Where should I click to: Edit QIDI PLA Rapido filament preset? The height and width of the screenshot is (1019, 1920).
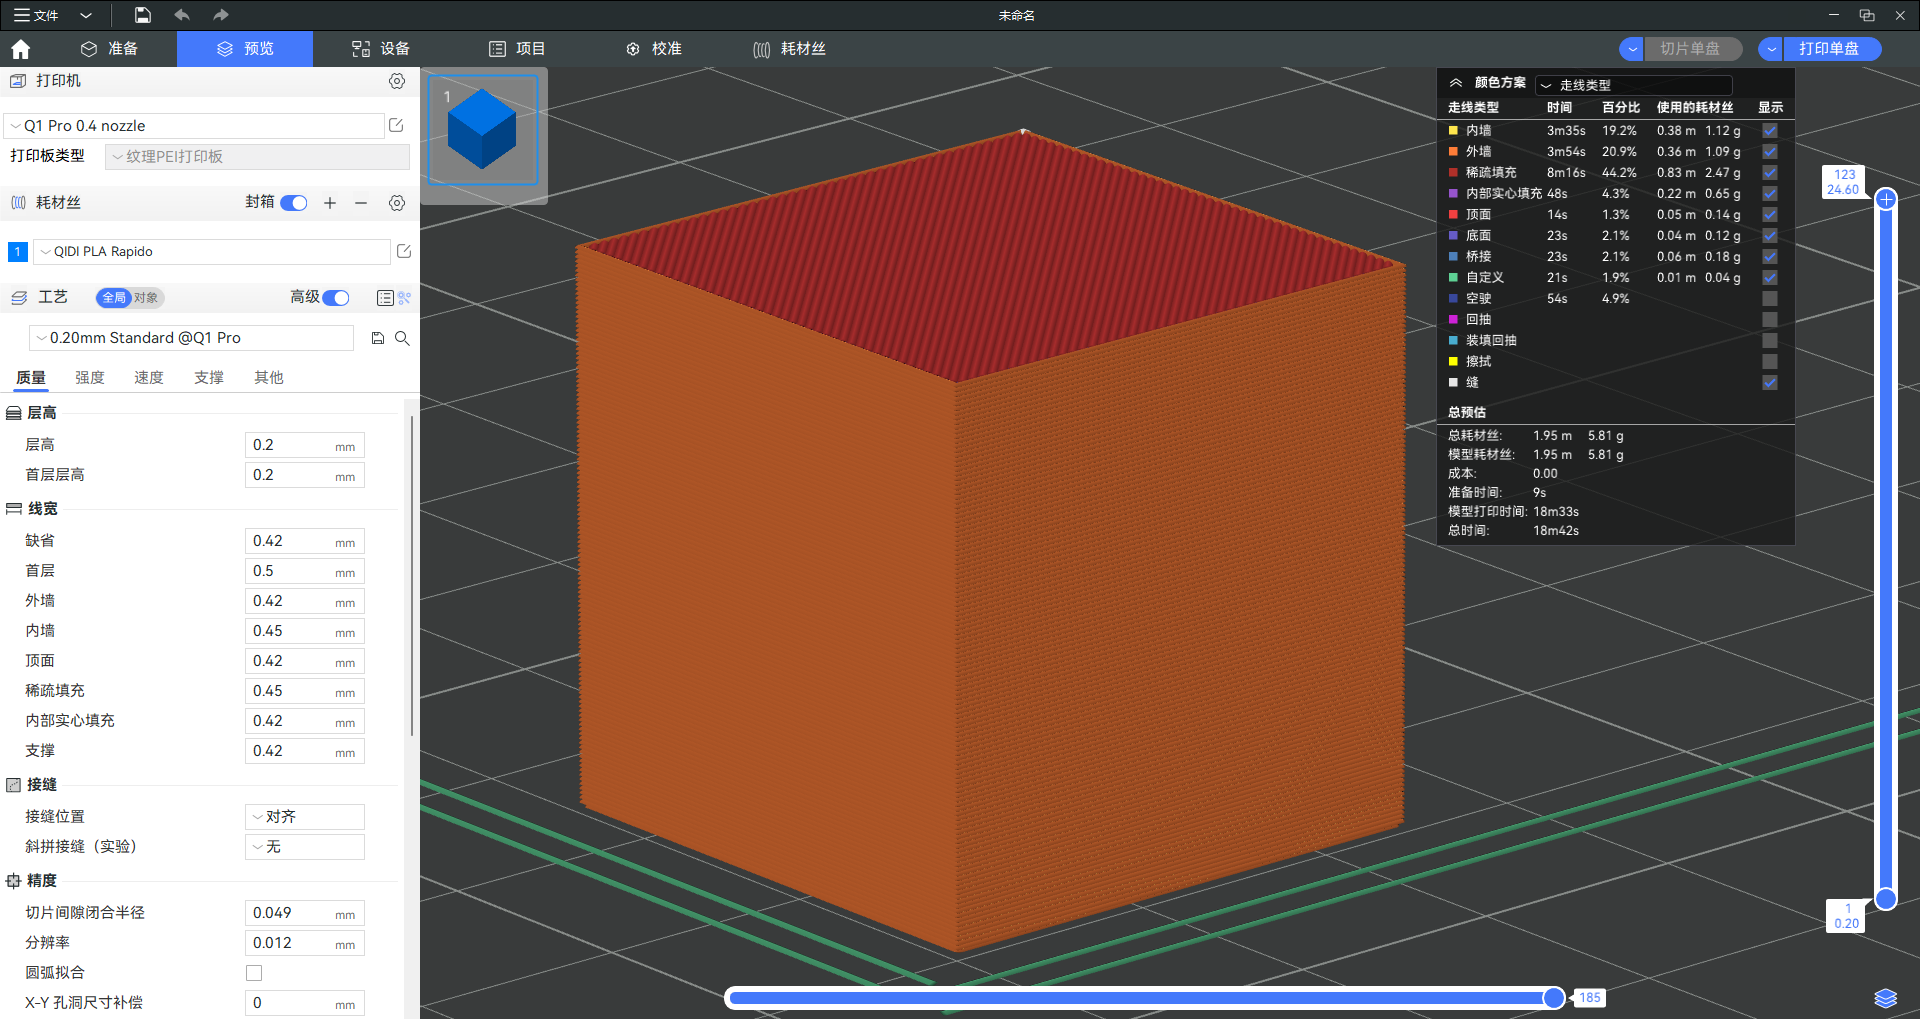coord(404,252)
